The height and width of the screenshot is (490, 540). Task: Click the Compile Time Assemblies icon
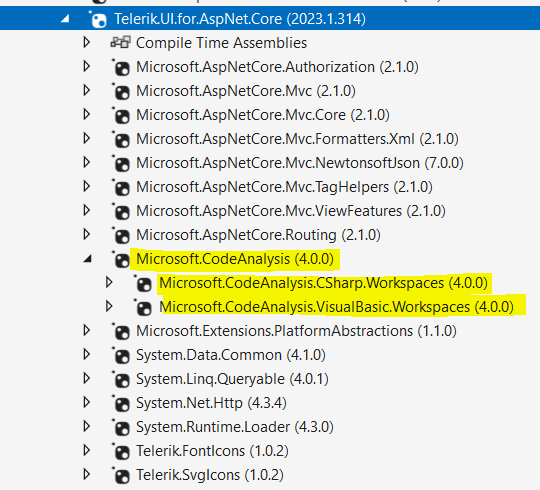(x=121, y=43)
